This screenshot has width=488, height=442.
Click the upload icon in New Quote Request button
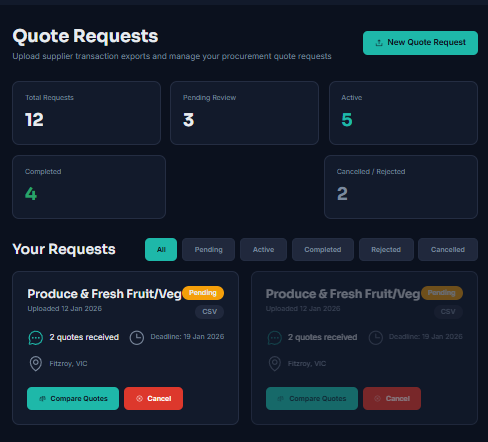(x=379, y=43)
